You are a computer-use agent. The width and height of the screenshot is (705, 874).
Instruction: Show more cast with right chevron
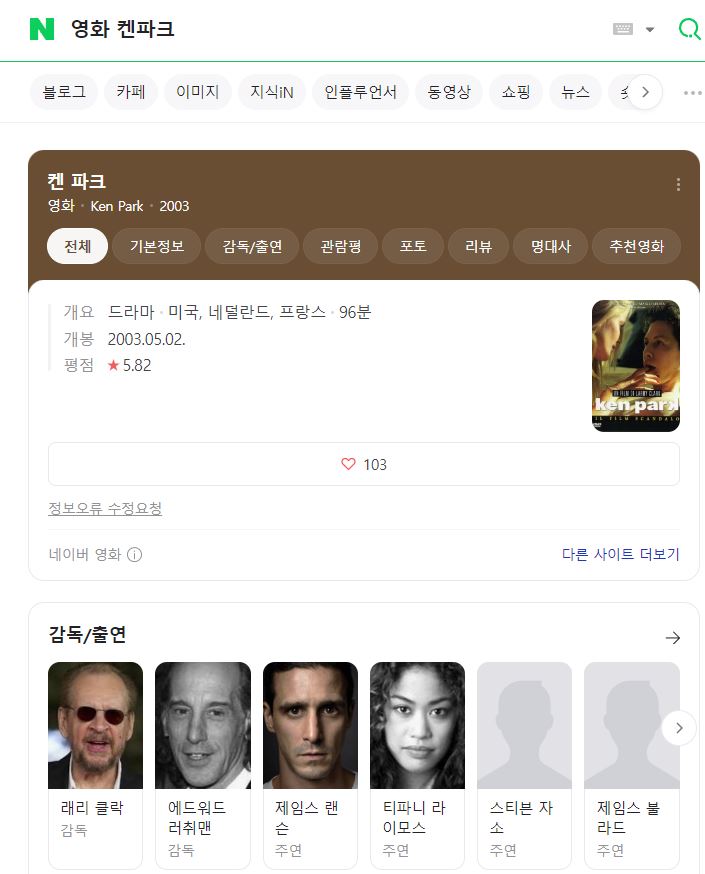pos(678,728)
